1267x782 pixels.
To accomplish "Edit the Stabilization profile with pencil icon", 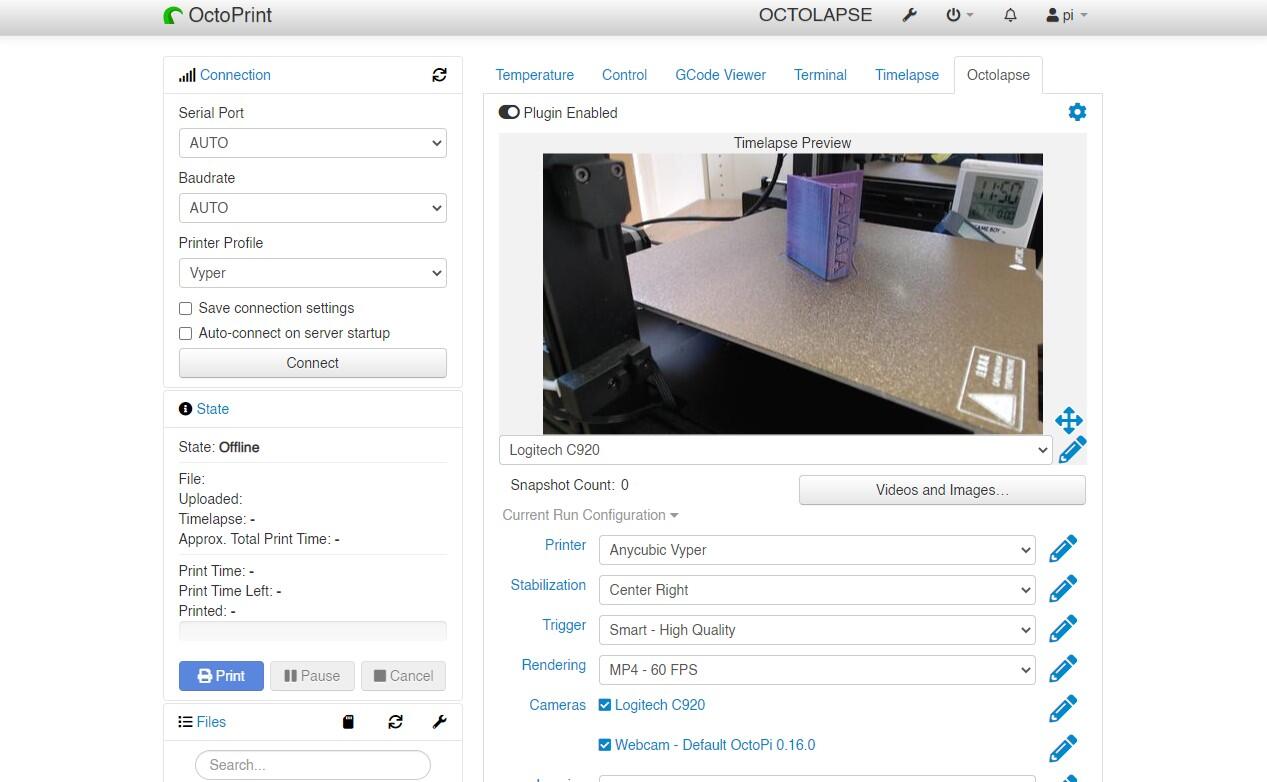I will (x=1062, y=589).
